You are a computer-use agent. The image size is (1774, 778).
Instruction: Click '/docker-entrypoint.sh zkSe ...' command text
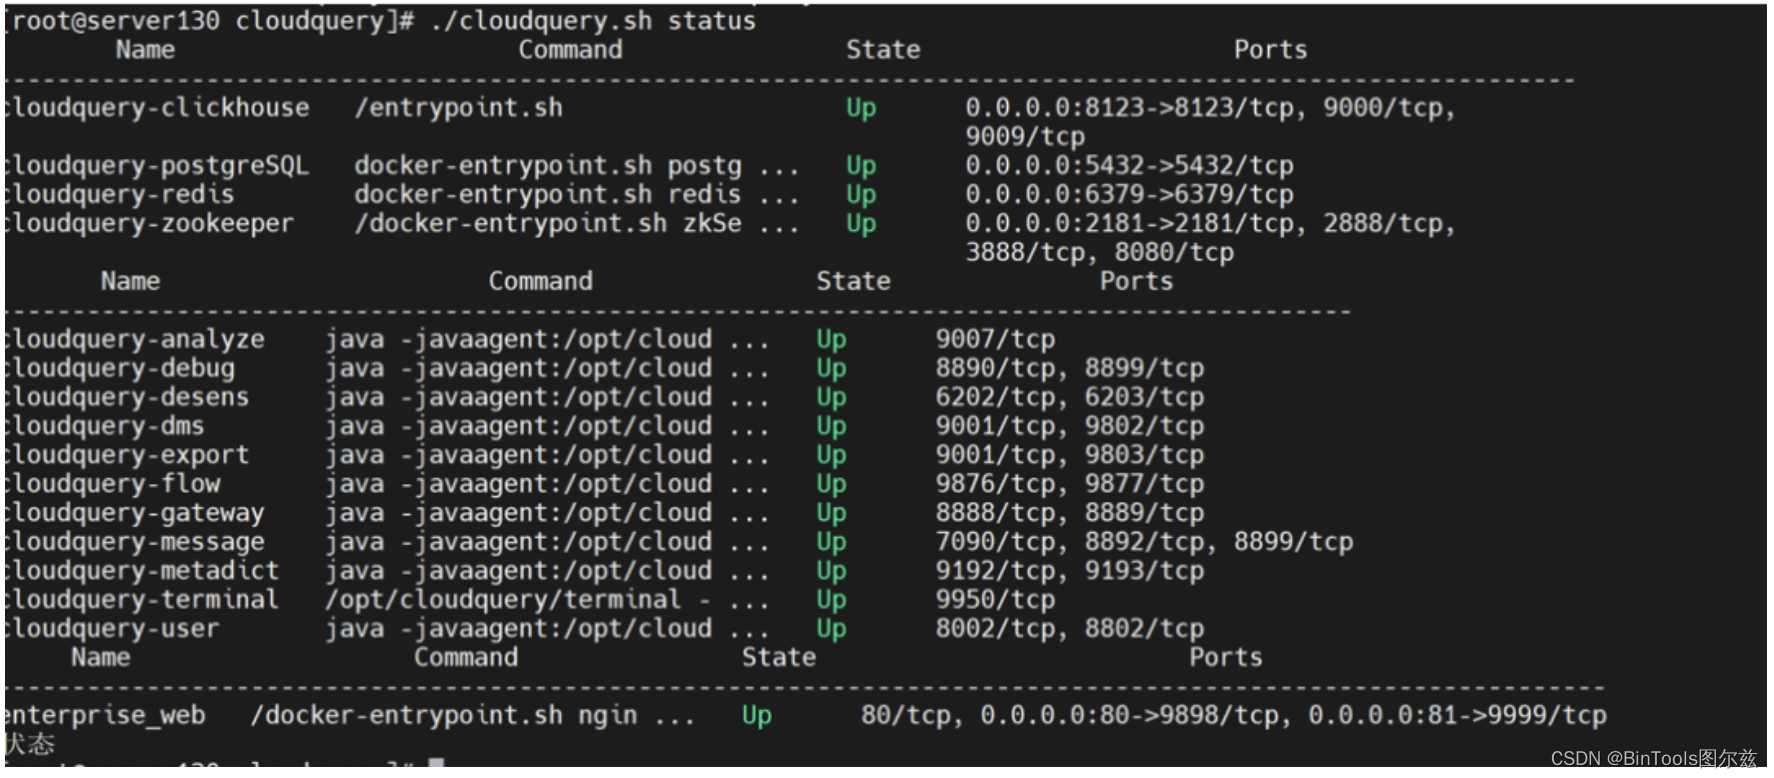(577, 224)
